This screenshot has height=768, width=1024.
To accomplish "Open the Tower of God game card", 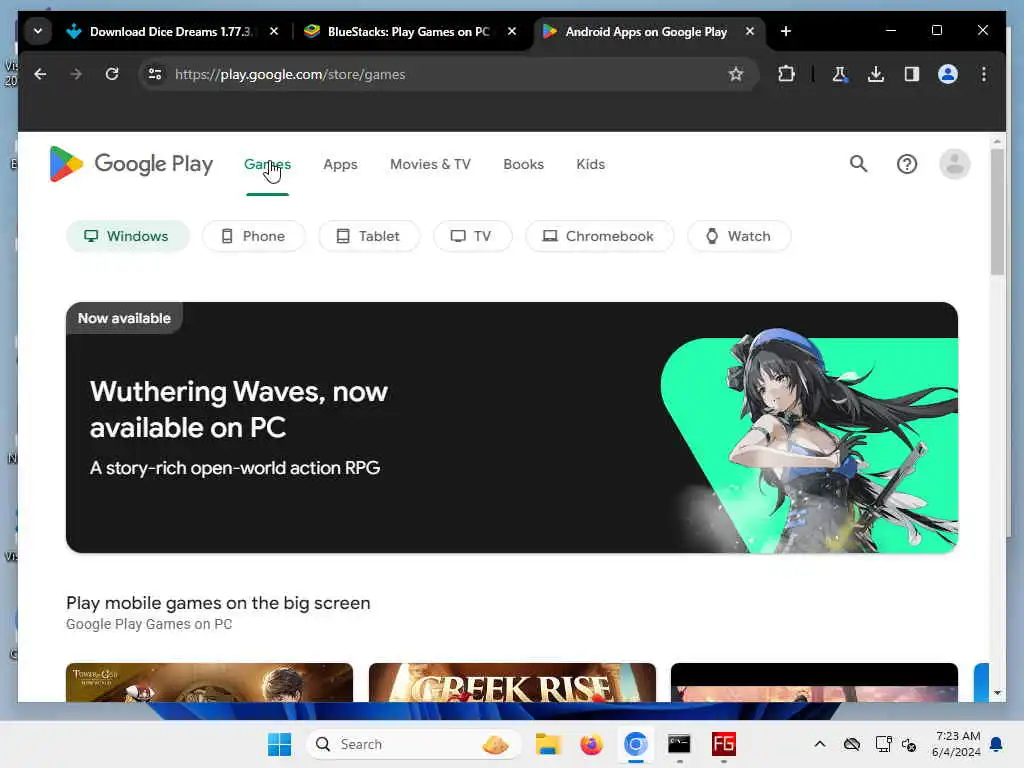I will 209,682.
